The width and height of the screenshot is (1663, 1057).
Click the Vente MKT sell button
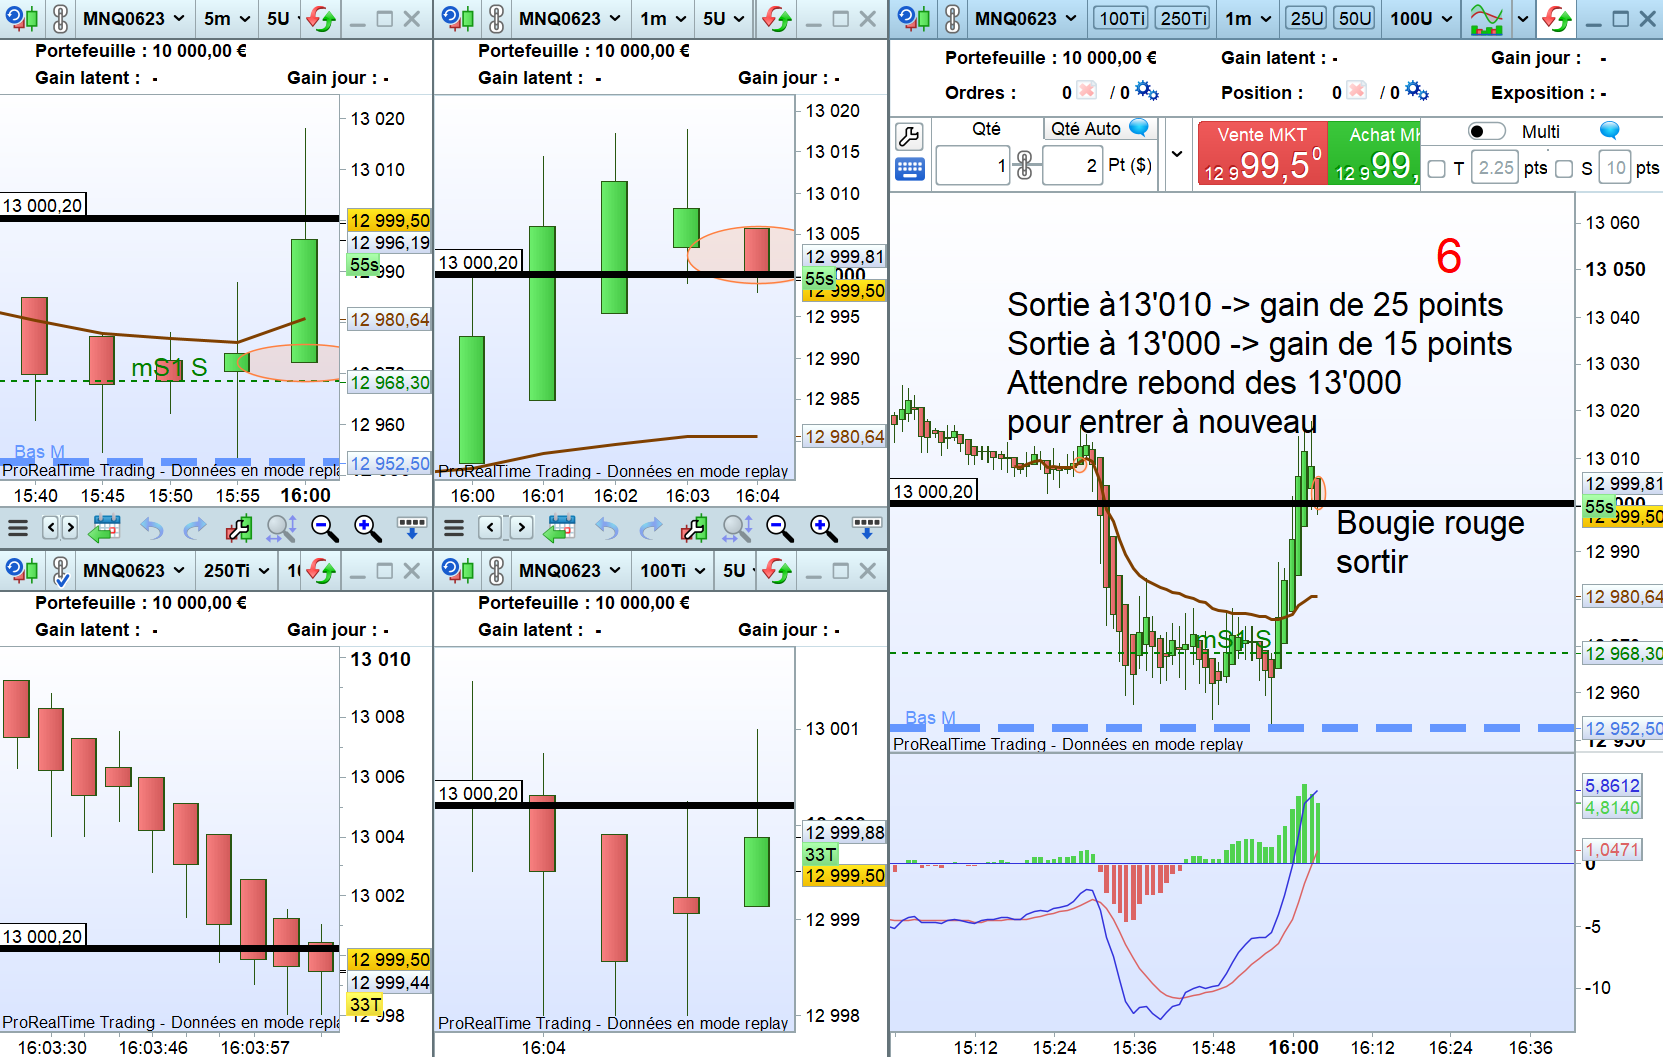(1262, 153)
